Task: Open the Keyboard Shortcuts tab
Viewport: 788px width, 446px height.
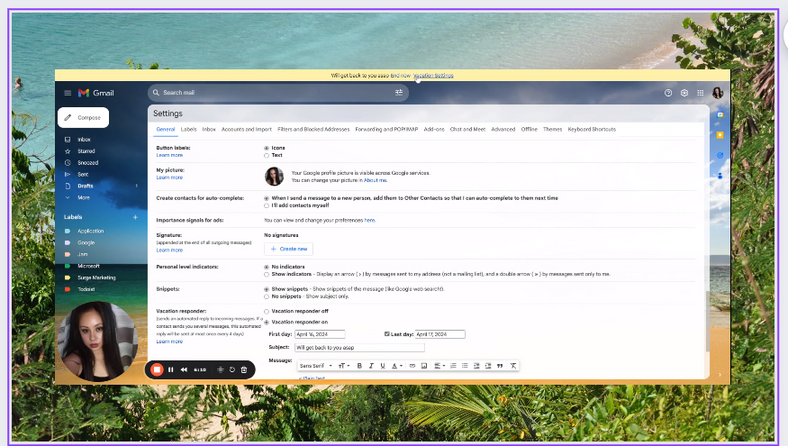Action: click(x=592, y=129)
